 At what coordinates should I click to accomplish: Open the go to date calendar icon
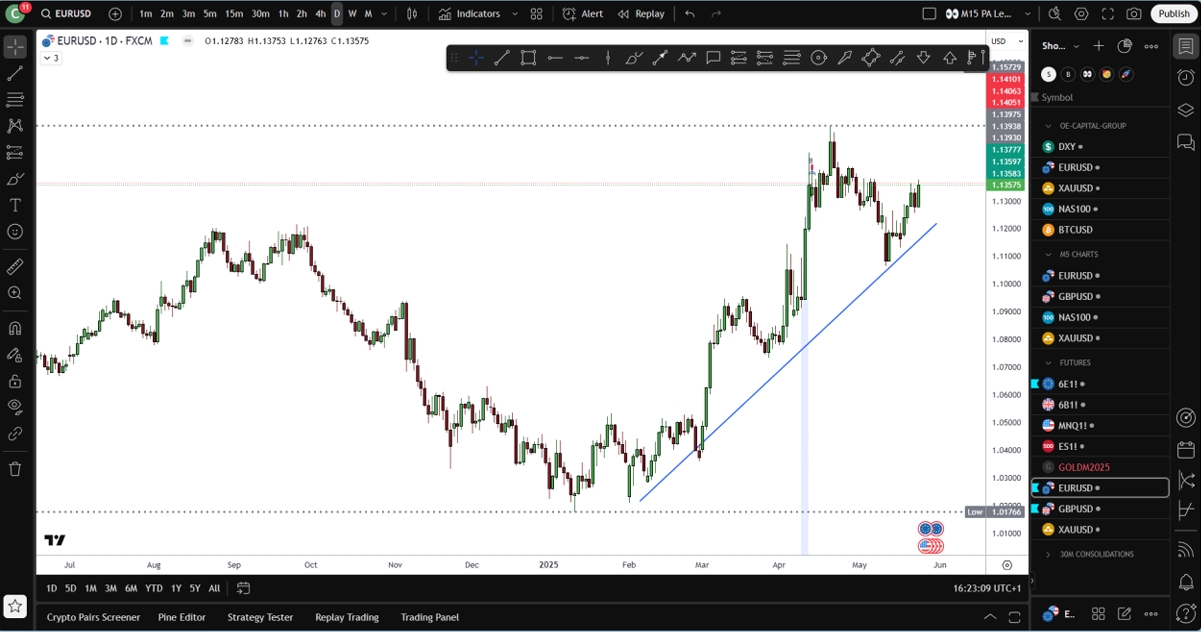[x=243, y=588]
